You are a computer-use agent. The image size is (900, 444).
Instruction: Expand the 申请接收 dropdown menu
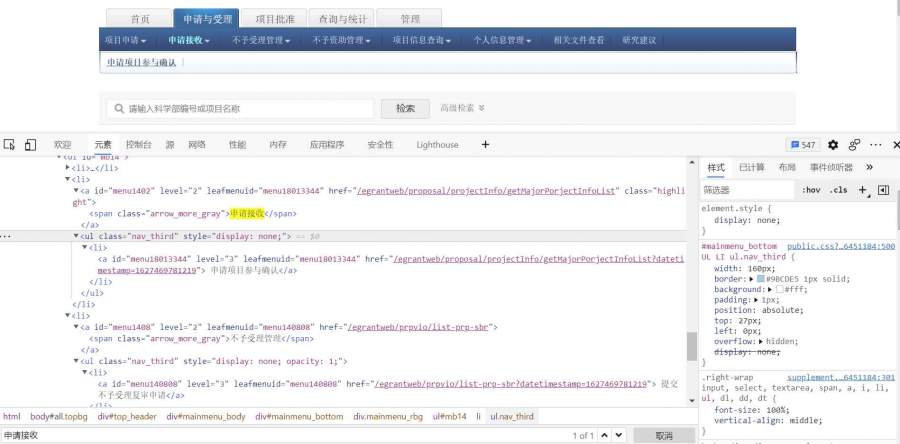pyautogui.click(x=190, y=41)
